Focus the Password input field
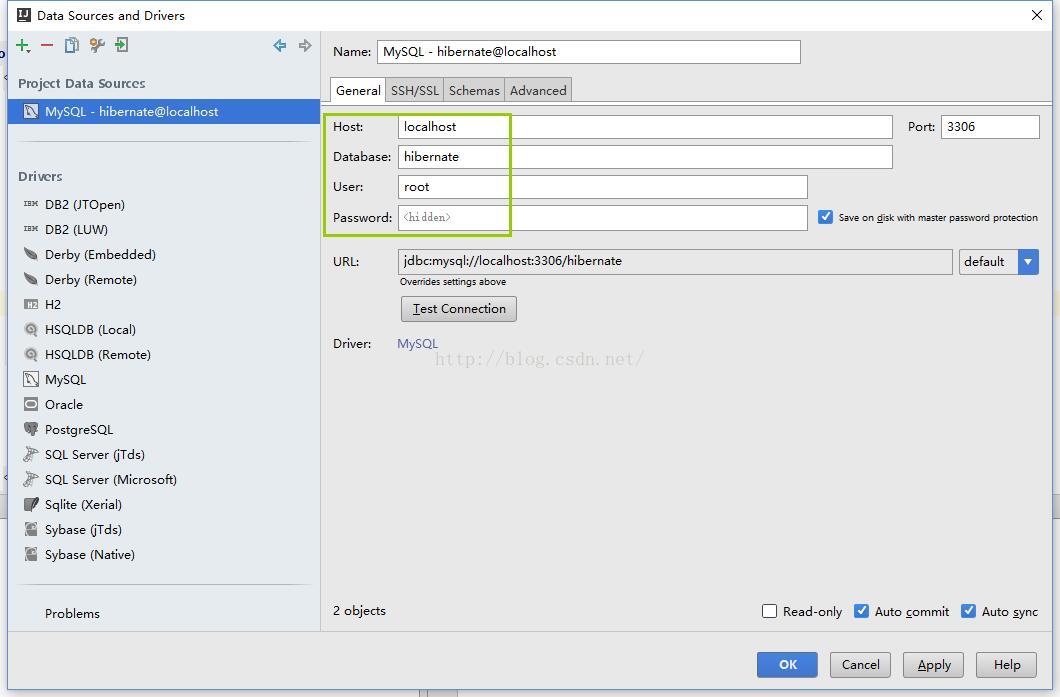 tap(602, 218)
